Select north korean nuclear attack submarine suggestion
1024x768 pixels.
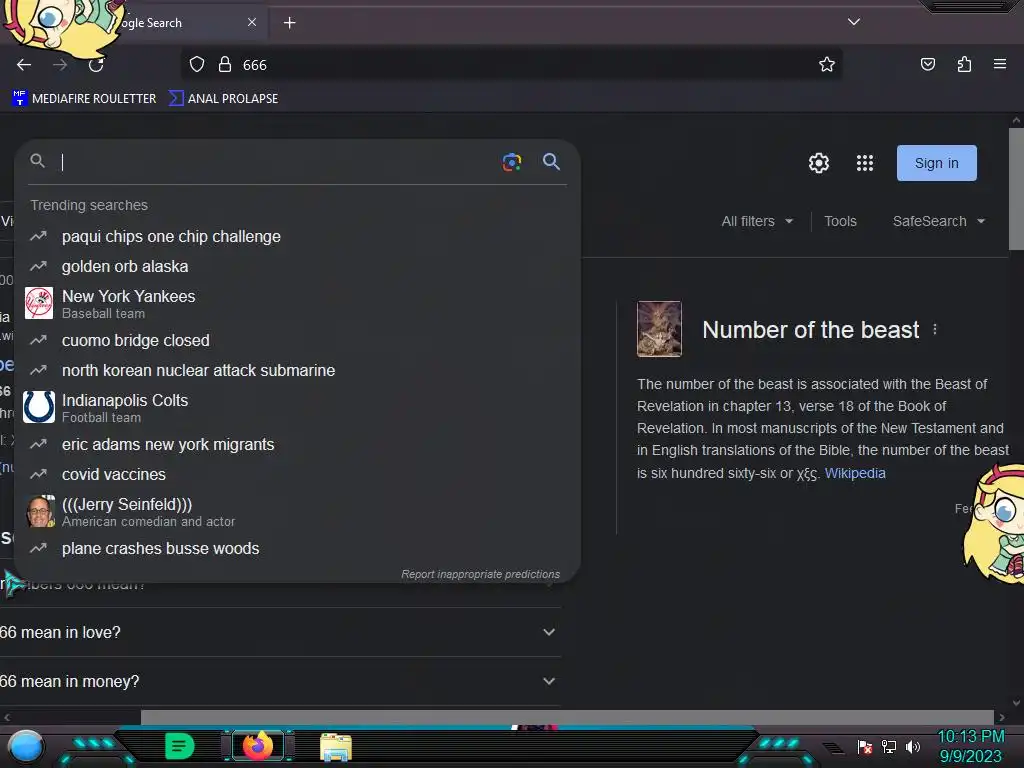pyautogui.click(x=297, y=370)
